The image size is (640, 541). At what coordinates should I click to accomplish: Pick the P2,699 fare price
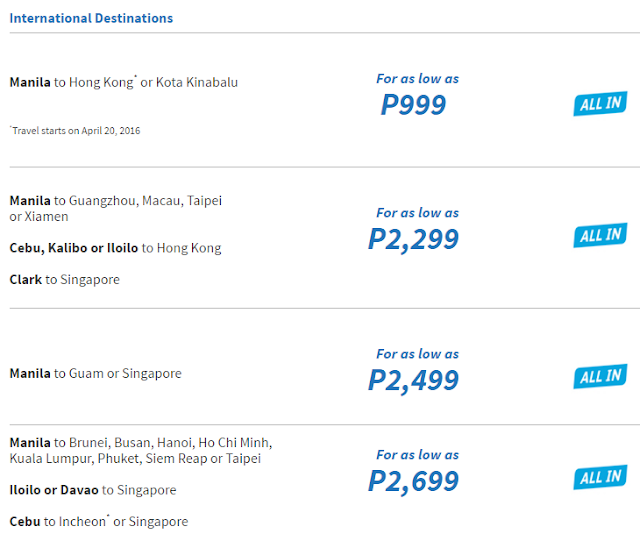[413, 481]
